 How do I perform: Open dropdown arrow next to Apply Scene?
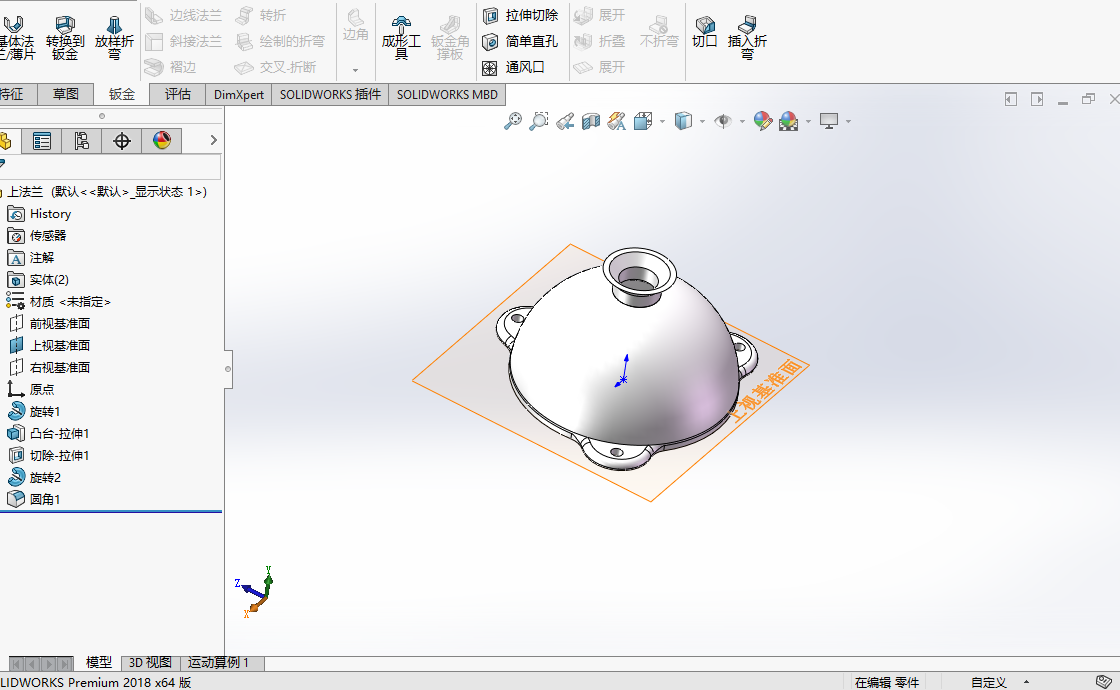point(809,121)
